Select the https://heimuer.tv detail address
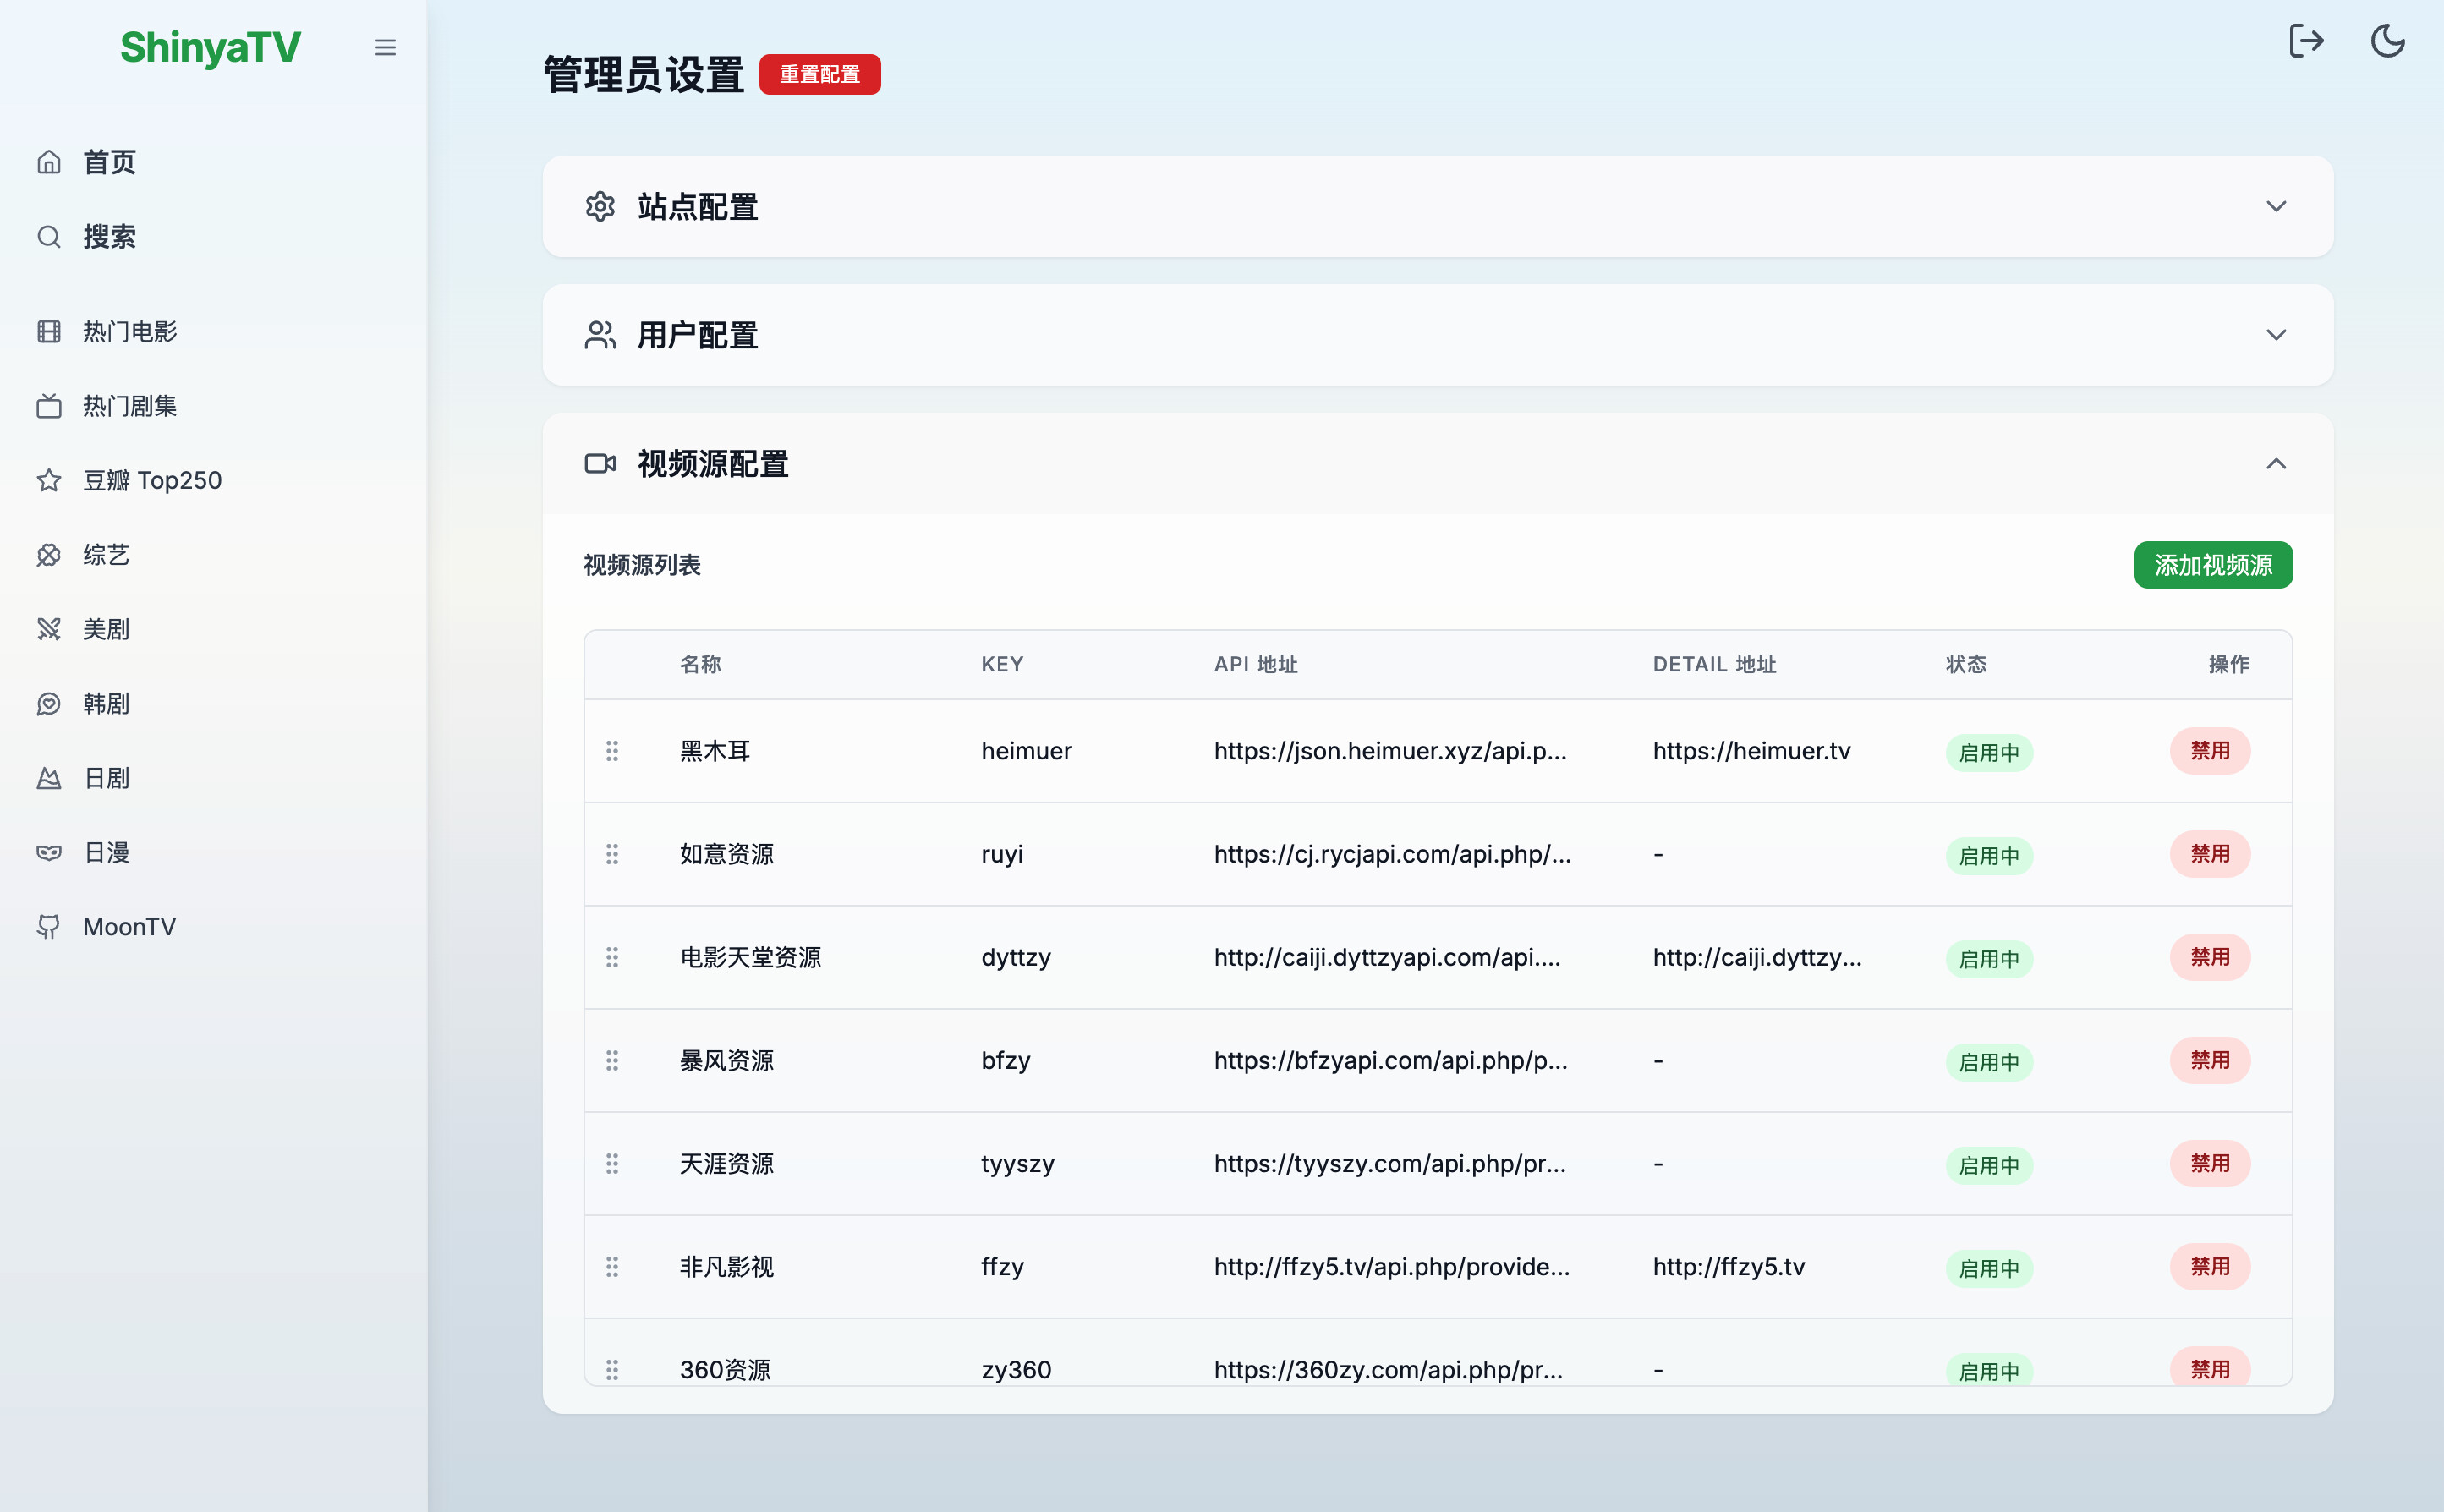This screenshot has height=1512, width=2444. [x=1751, y=751]
